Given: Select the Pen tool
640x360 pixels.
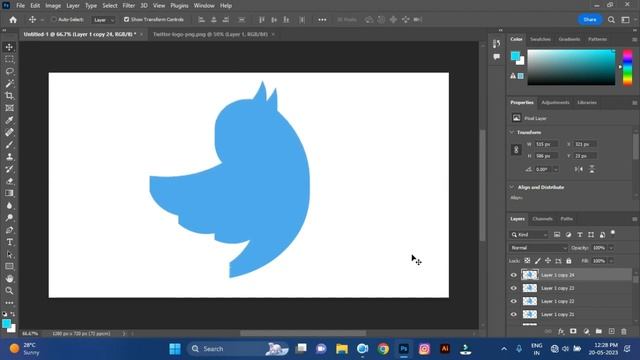Looking at the screenshot, I should pos(9,230).
